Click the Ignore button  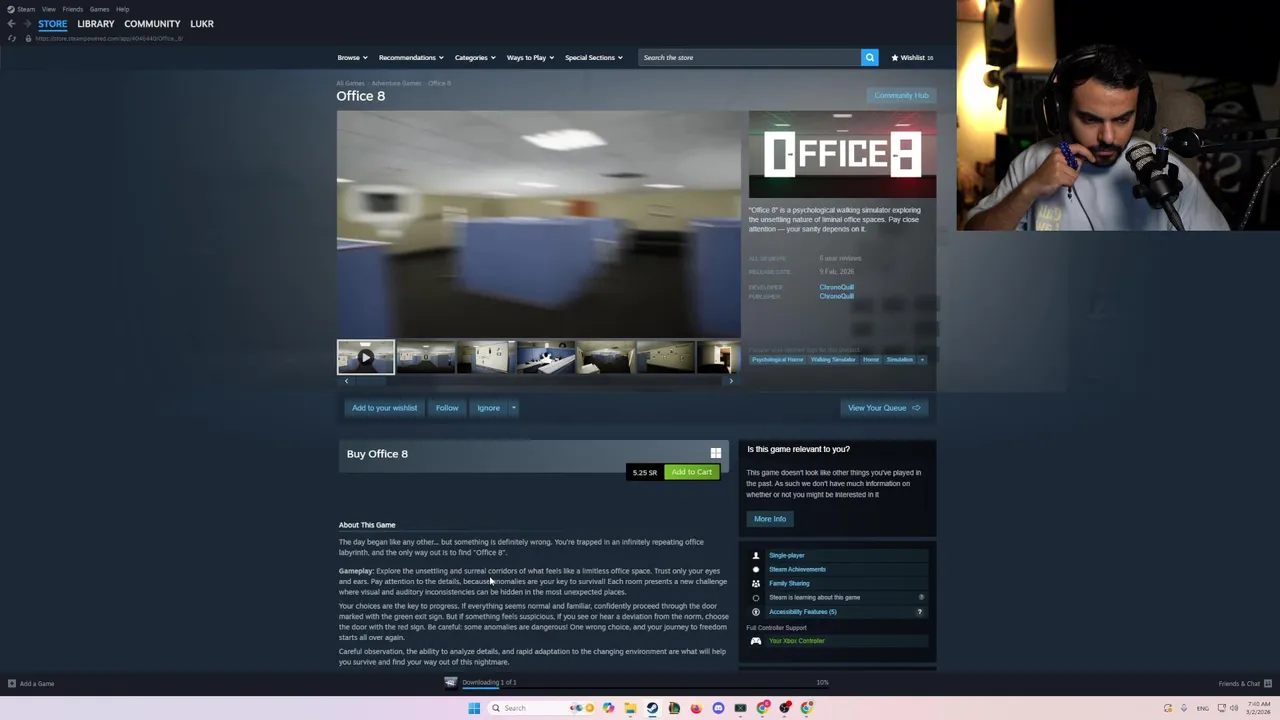[x=488, y=408]
